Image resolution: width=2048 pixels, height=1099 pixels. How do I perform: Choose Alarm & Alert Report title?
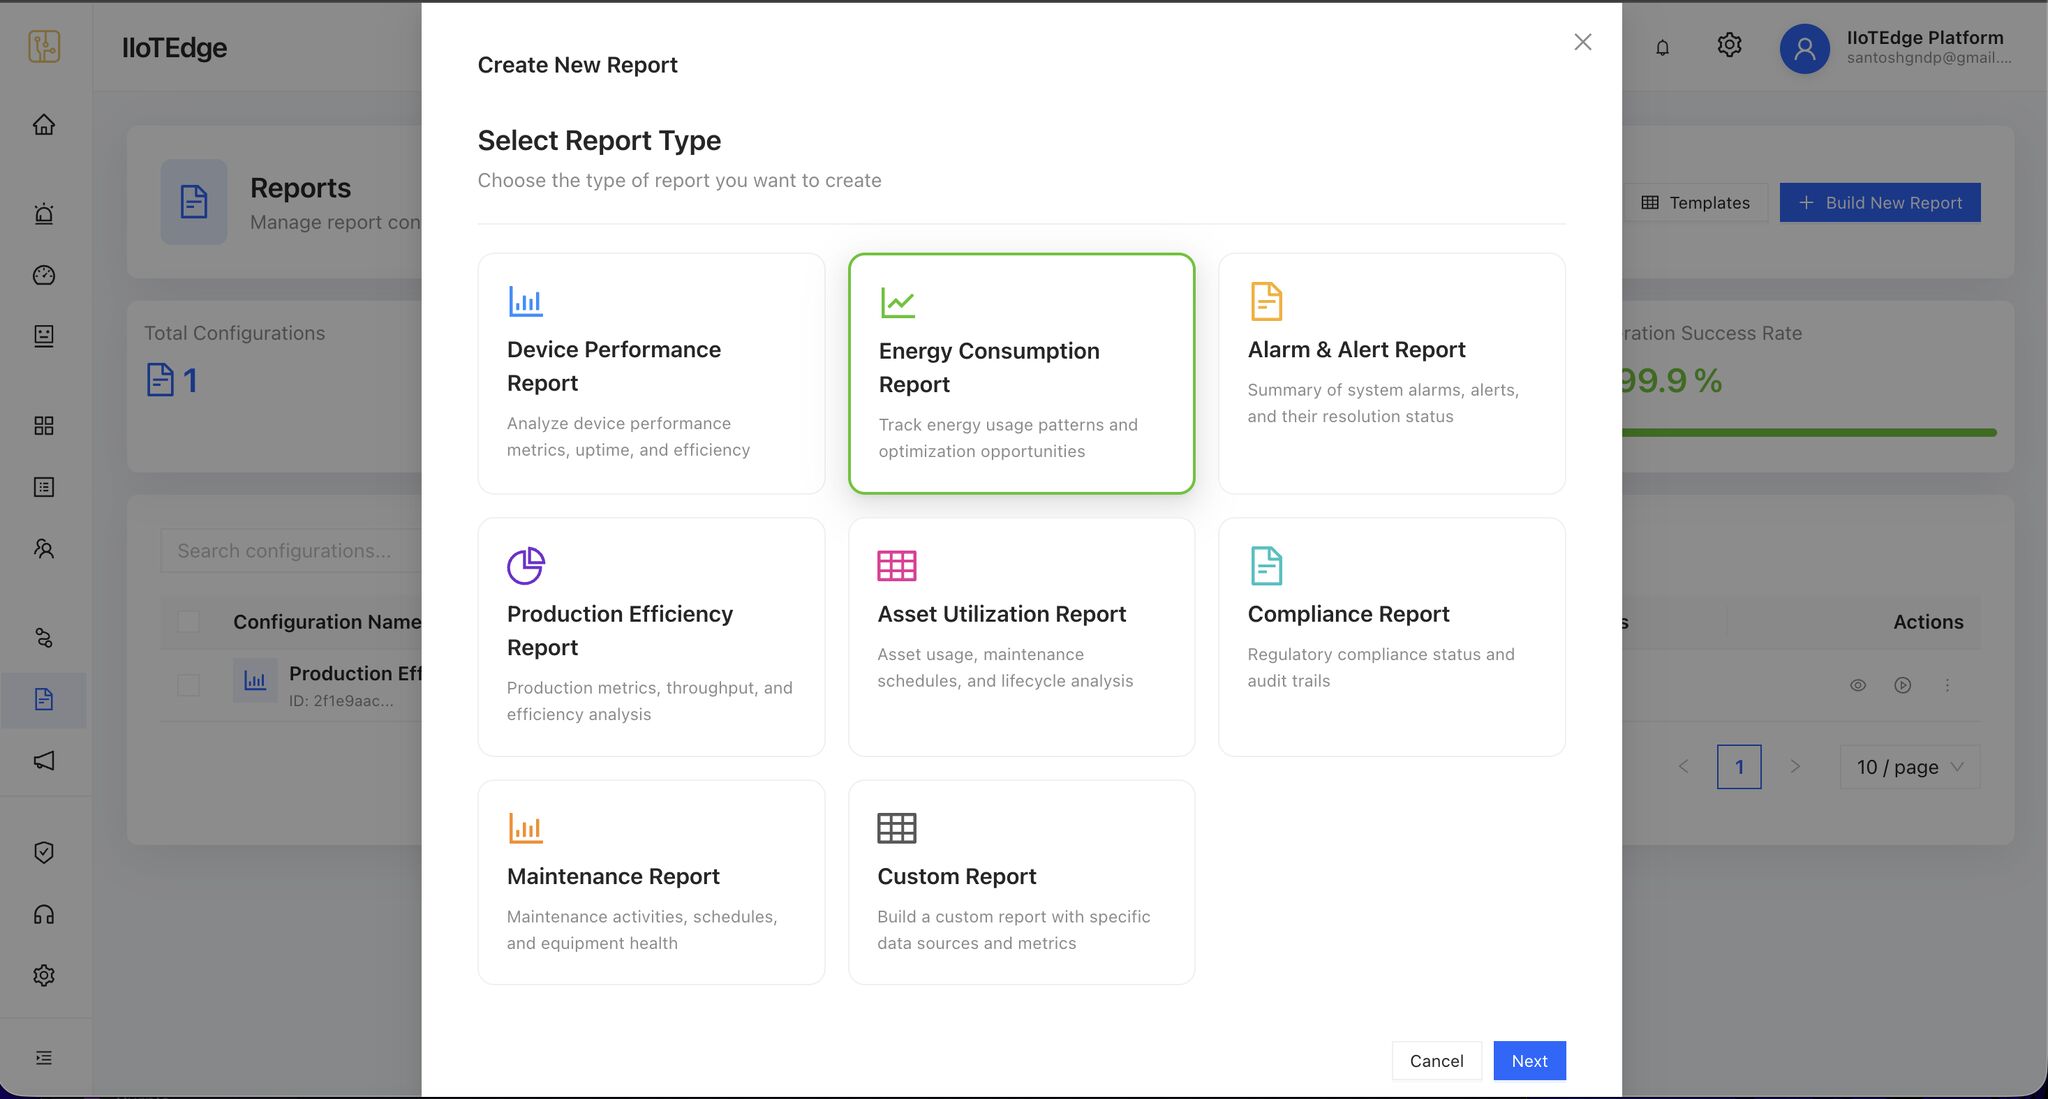1356,350
